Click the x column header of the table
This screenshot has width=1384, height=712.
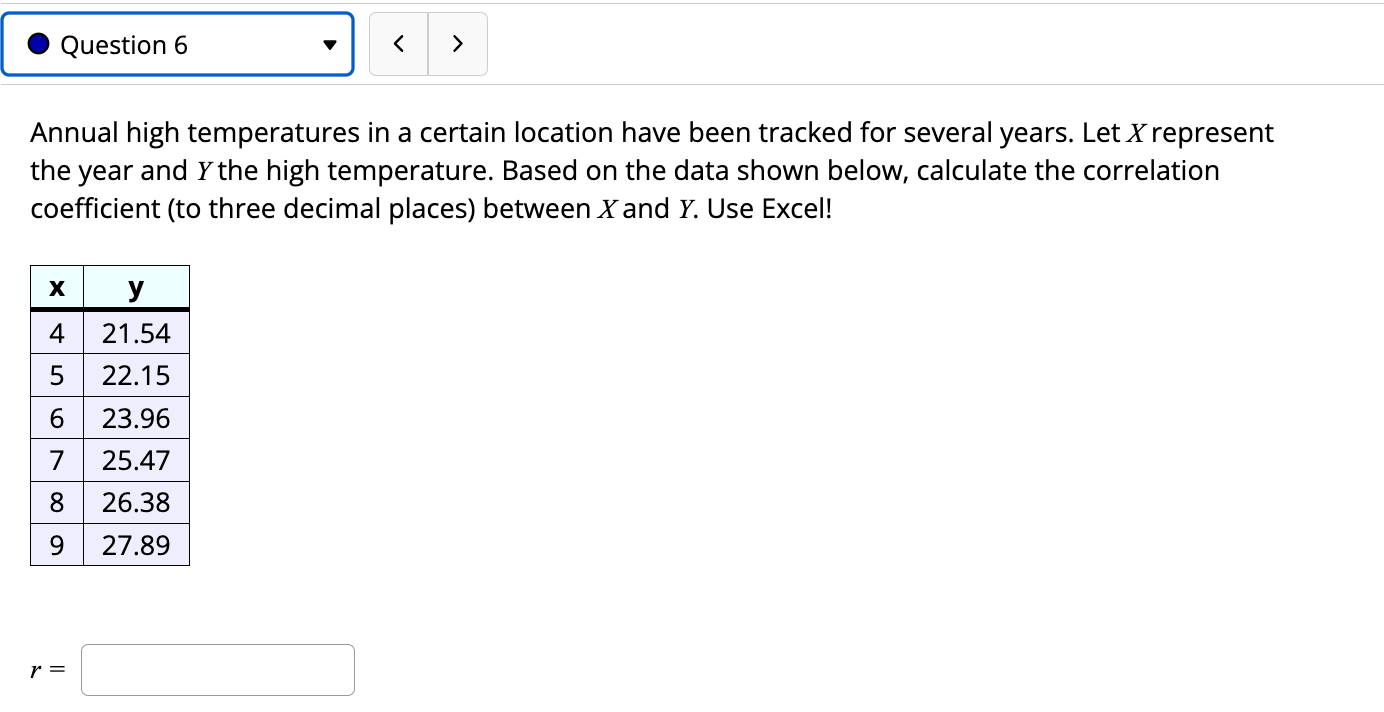56,287
